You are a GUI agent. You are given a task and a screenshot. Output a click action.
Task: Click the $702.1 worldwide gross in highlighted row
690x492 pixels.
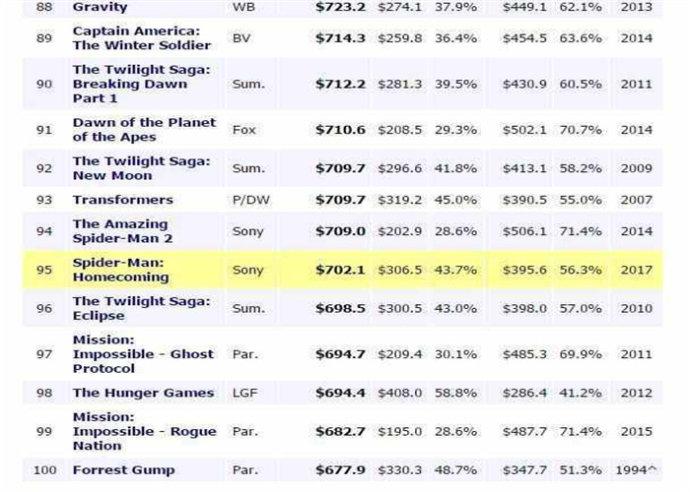click(340, 270)
